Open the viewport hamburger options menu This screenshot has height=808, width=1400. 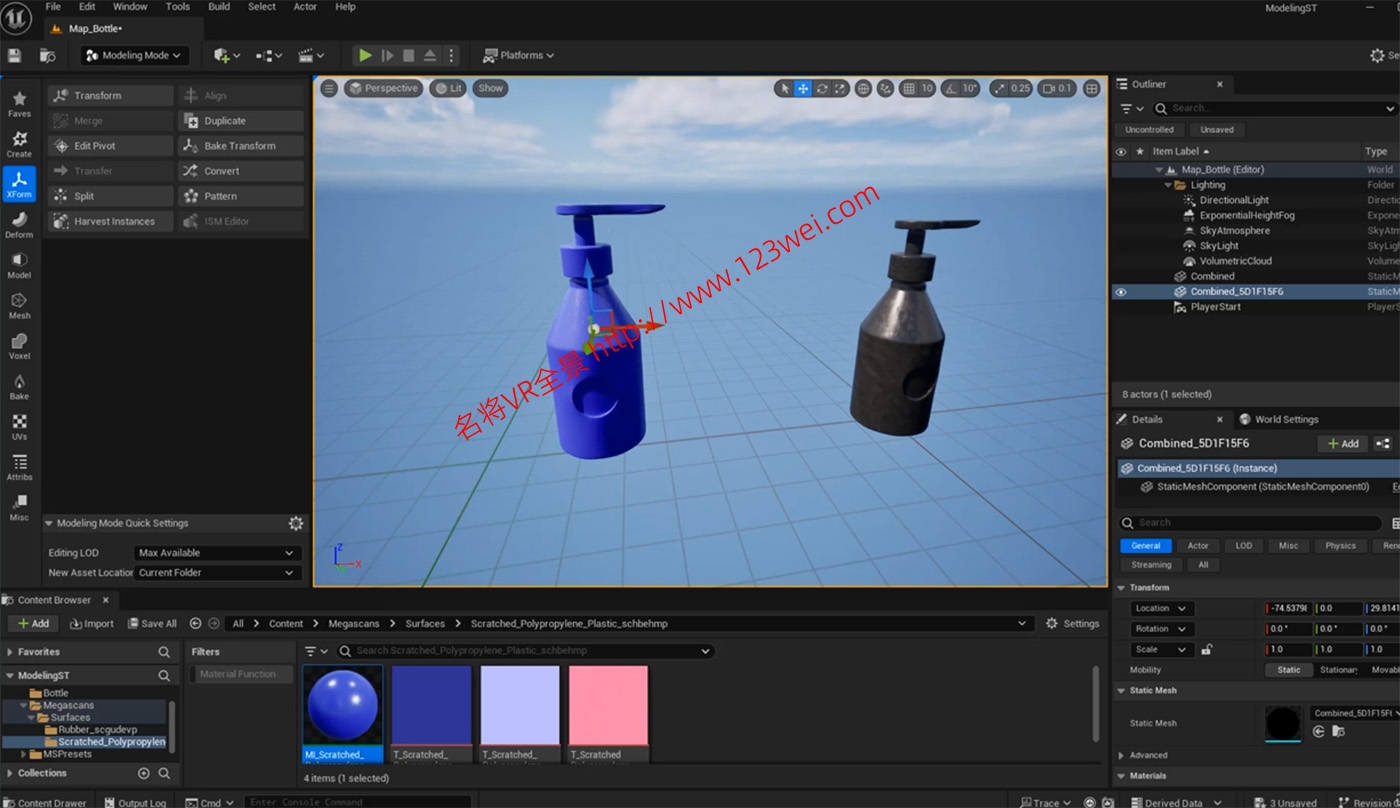(328, 88)
